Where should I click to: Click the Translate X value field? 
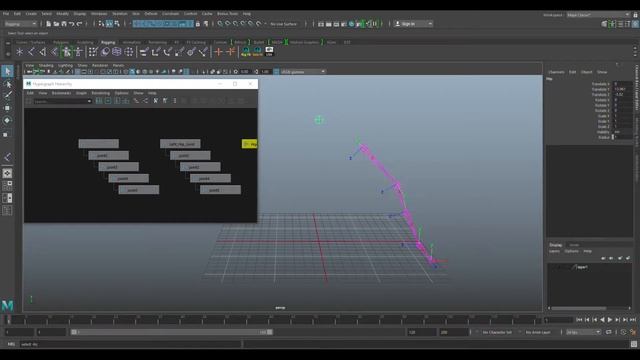(622, 84)
